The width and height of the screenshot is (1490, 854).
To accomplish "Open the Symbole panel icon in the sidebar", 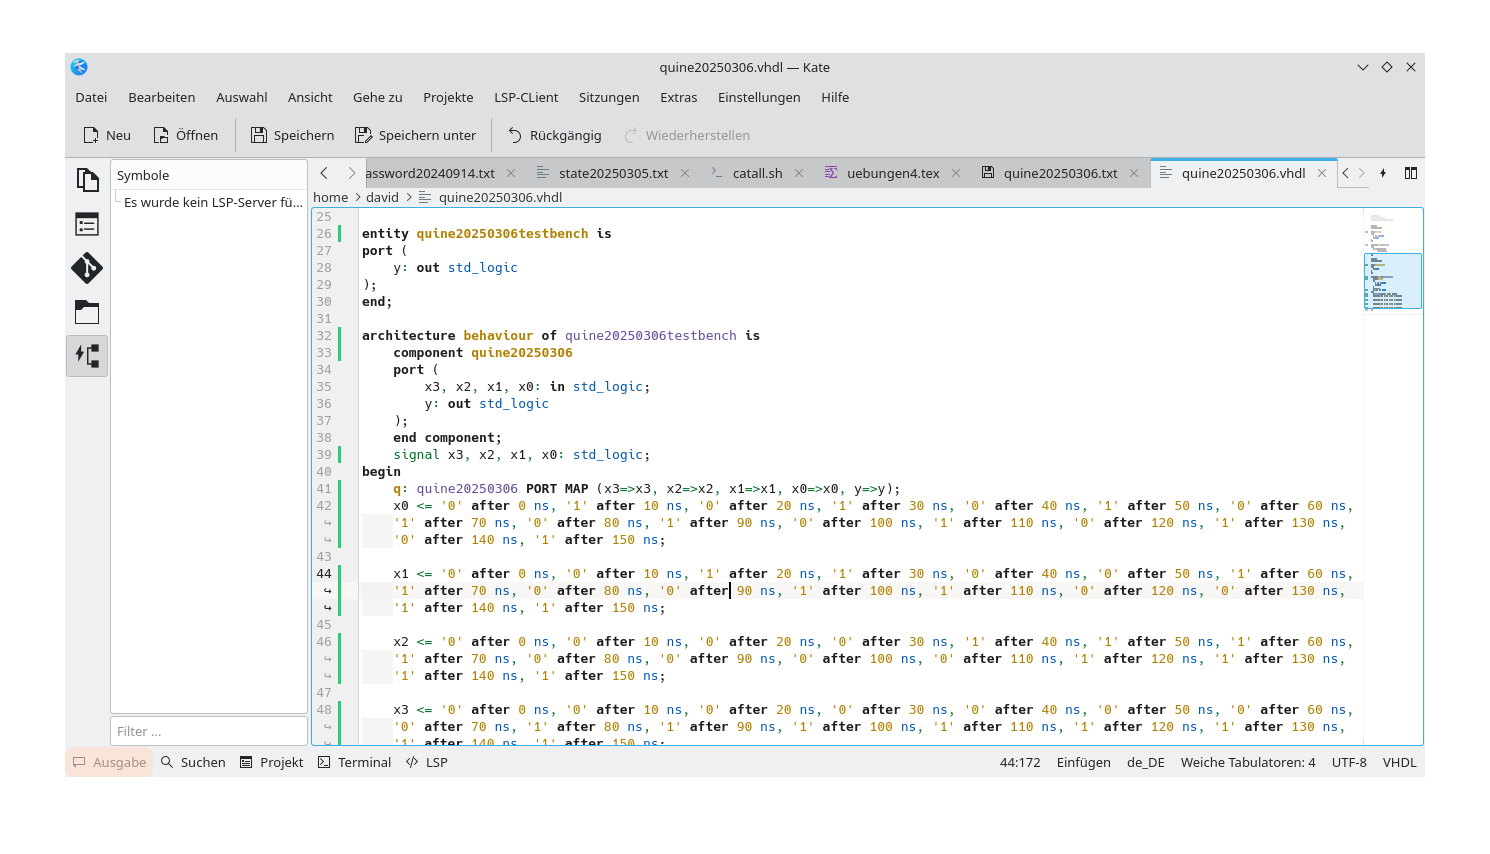I will [x=87, y=224].
